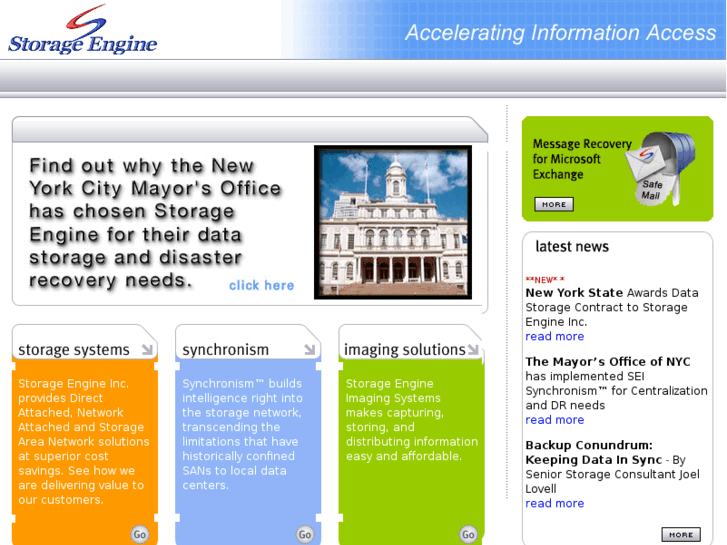Viewport: 727px width, 545px height.
Task: Click the Safe Mail mailbox icon
Action: 660,168
